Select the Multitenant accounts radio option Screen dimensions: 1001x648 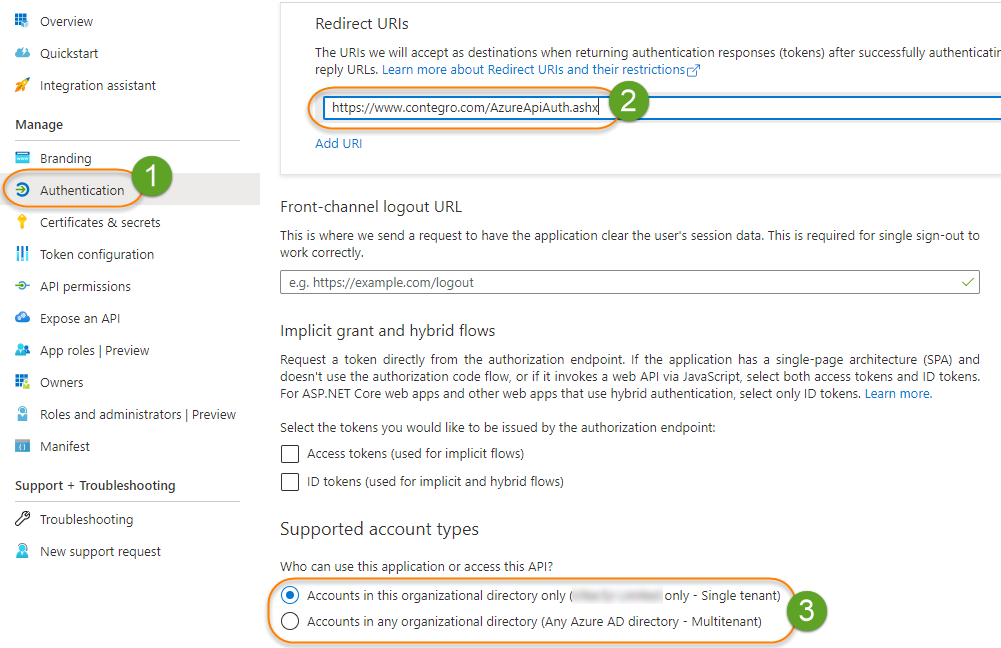tap(290, 621)
